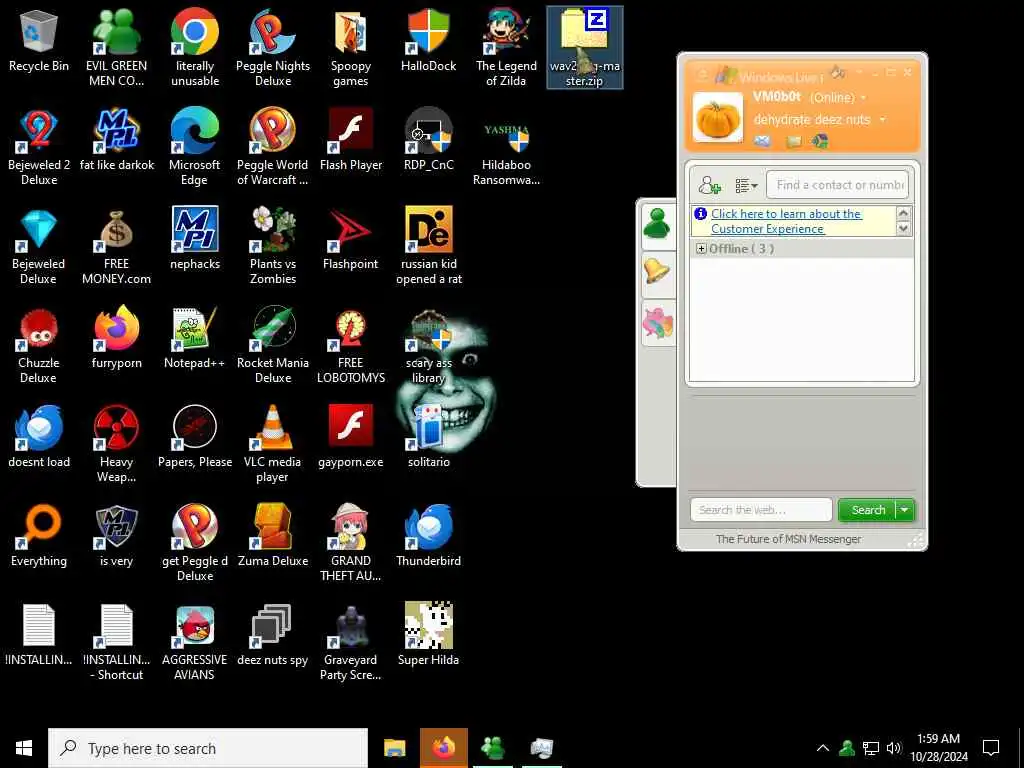Select the 'literally unusable' Chrome shortcut
Image resolution: width=1024 pixels, height=768 pixels.
[x=195, y=48]
